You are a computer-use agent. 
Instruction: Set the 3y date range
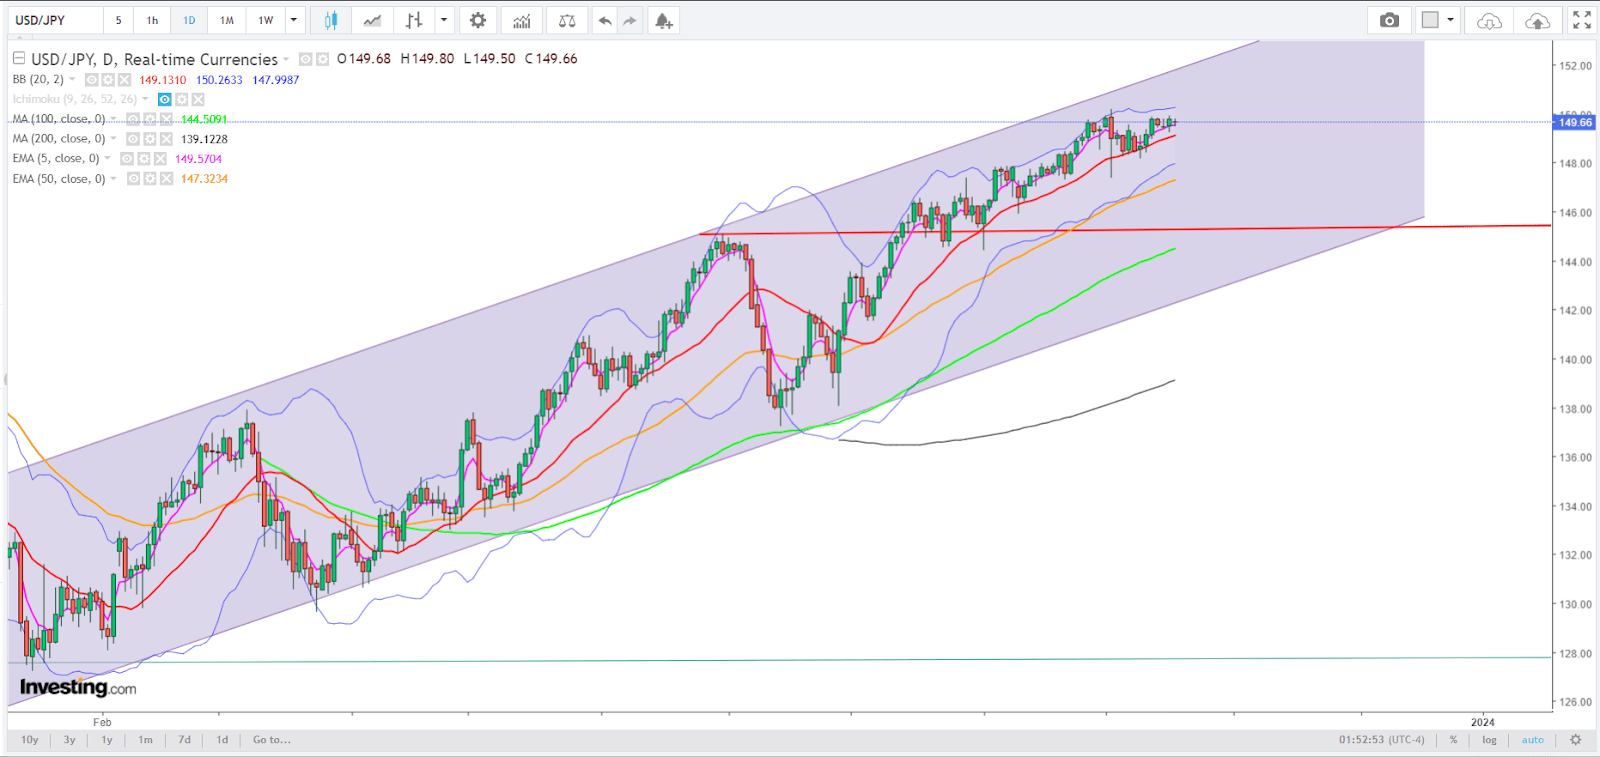(x=69, y=740)
